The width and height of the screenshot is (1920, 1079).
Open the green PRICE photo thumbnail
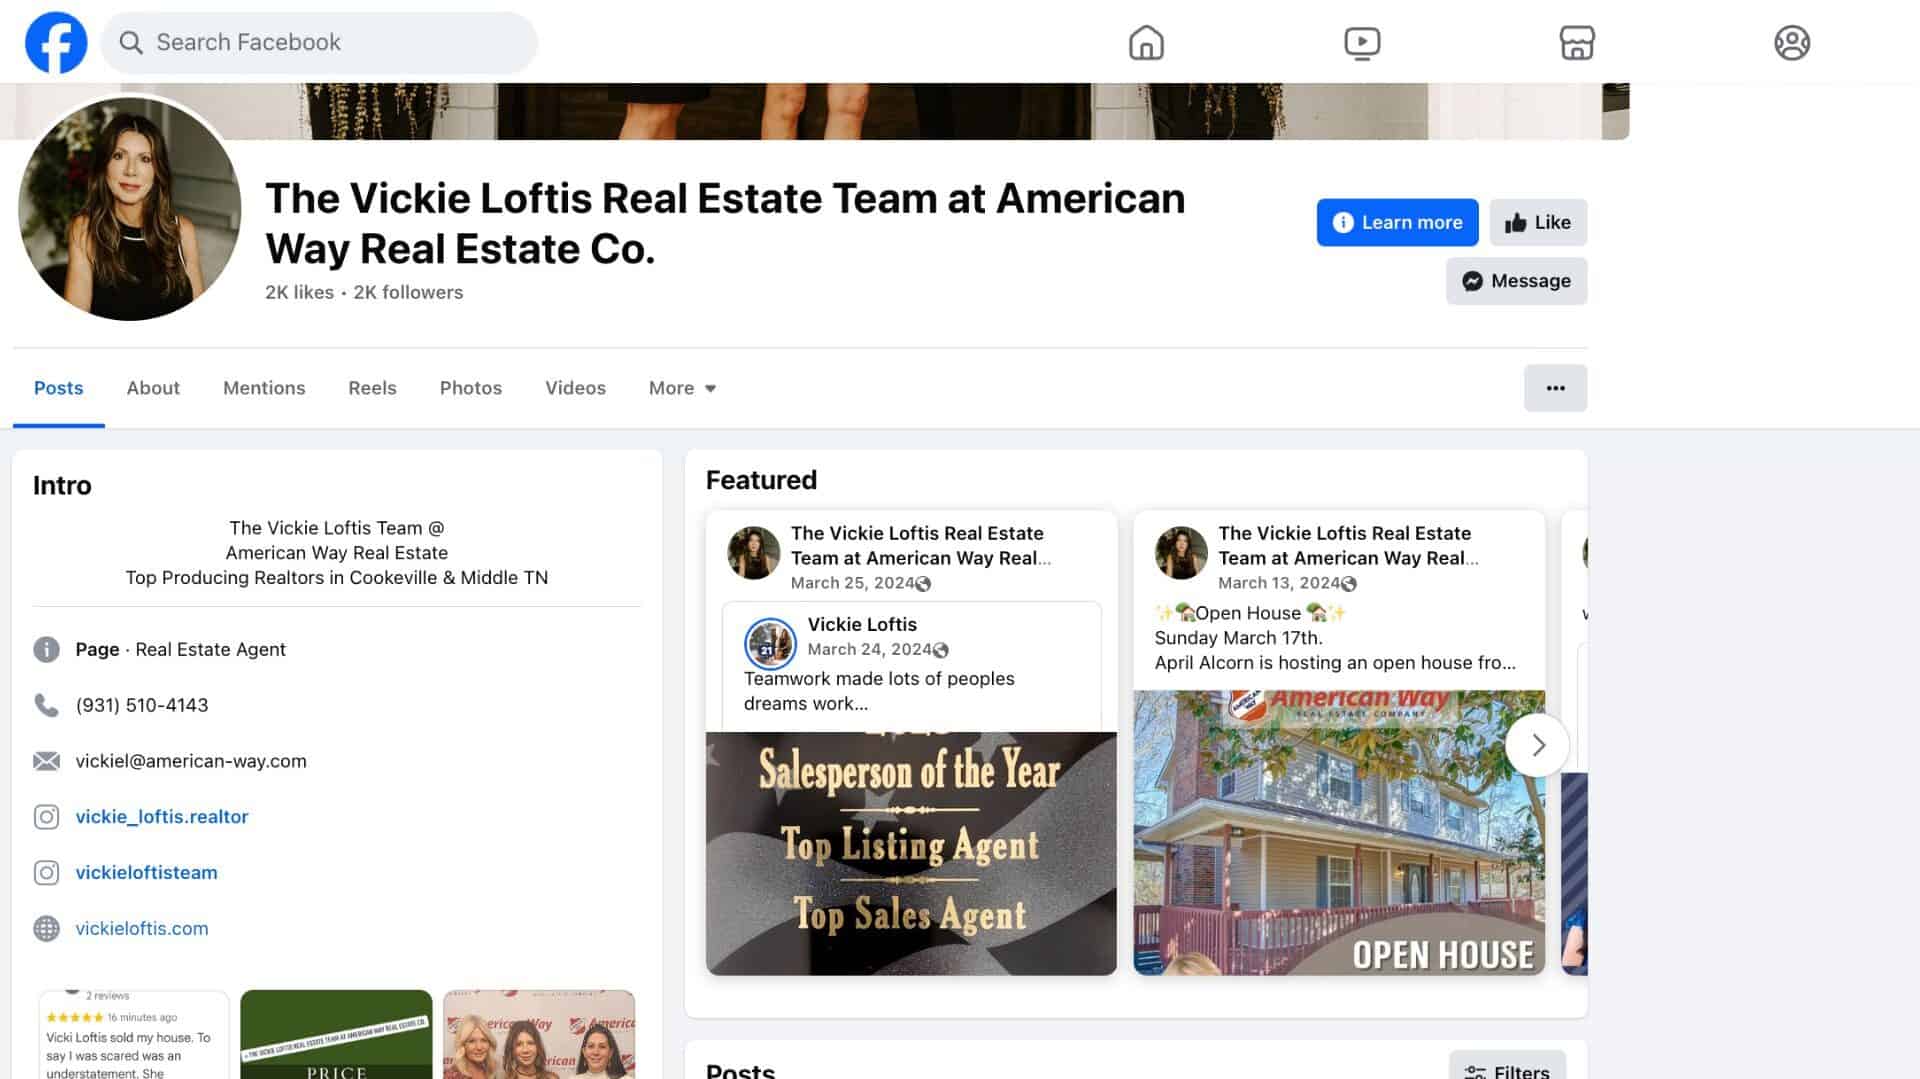[336, 1034]
